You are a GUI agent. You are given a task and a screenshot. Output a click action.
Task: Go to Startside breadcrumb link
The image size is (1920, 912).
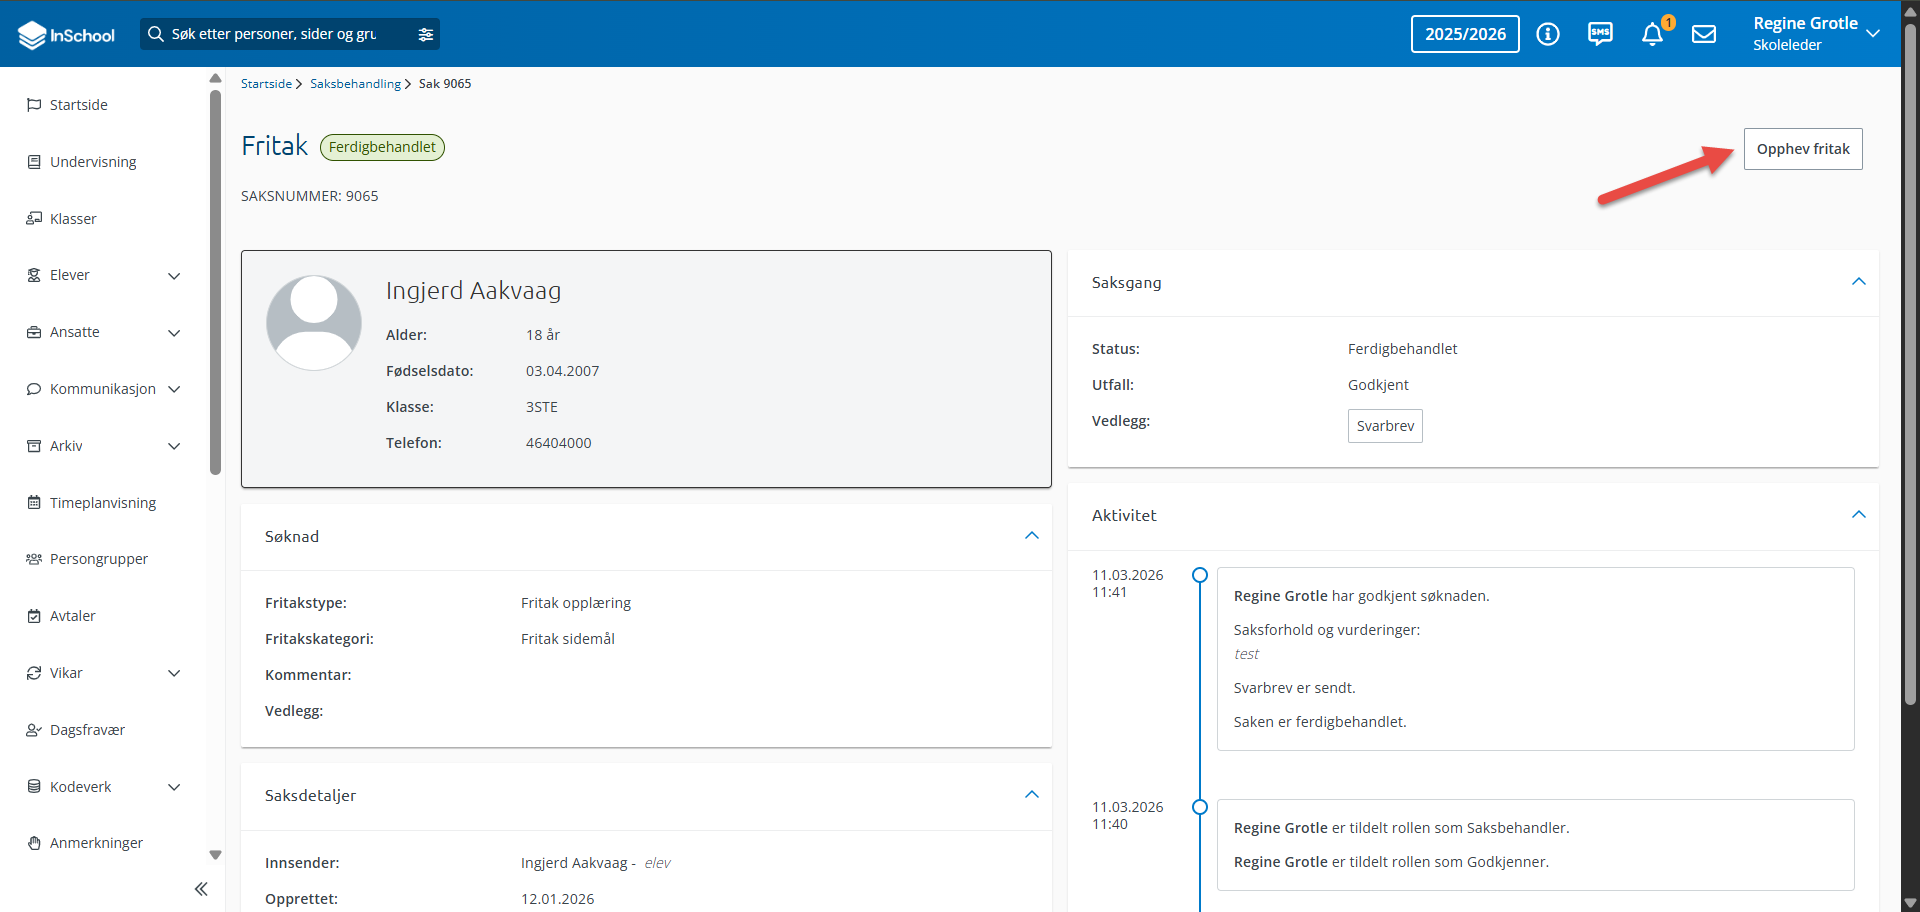point(266,84)
